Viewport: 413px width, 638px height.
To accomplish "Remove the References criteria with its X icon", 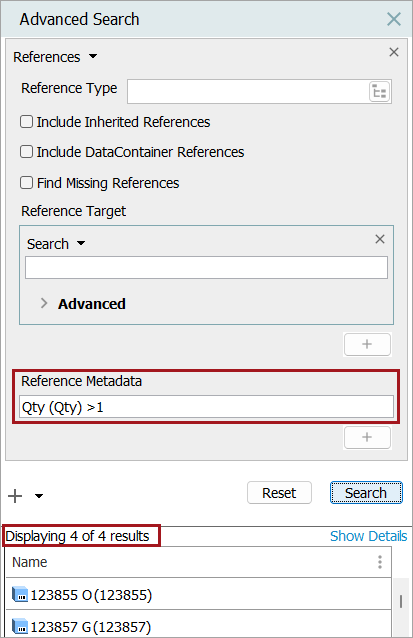I will pyautogui.click(x=393, y=52).
